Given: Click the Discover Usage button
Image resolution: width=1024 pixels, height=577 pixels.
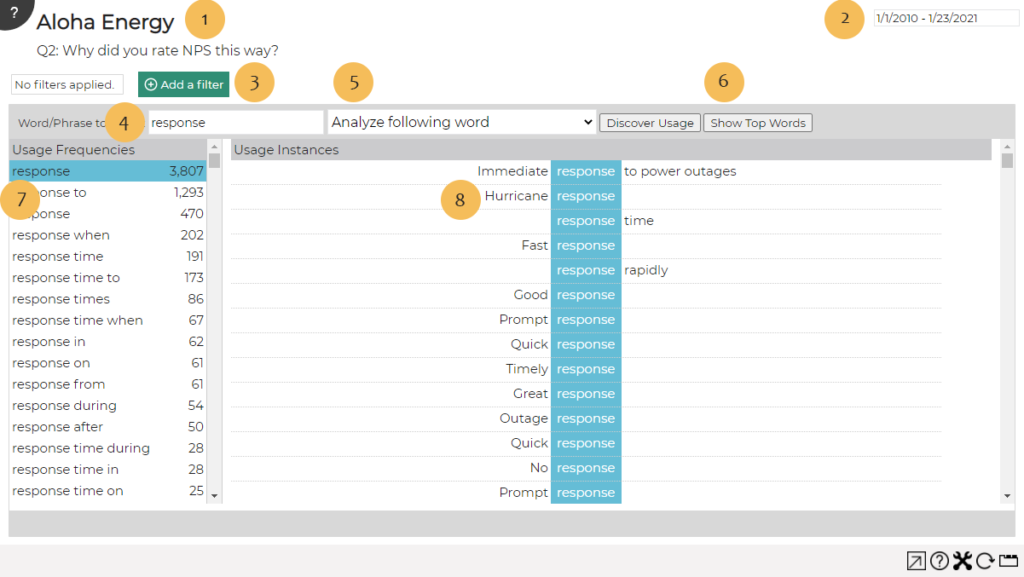Looking at the screenshot, I should [x=649, y=122].
